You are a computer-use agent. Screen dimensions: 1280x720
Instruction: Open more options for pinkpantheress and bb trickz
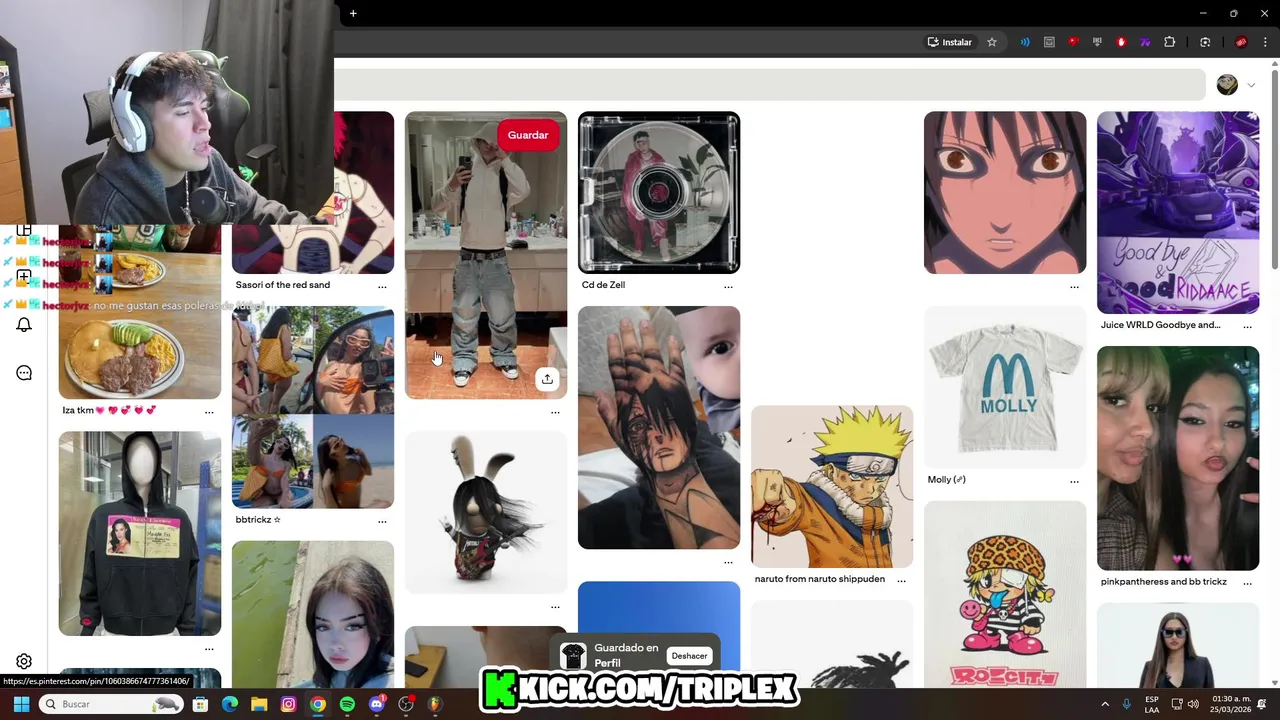click(x=1247, y=584)
